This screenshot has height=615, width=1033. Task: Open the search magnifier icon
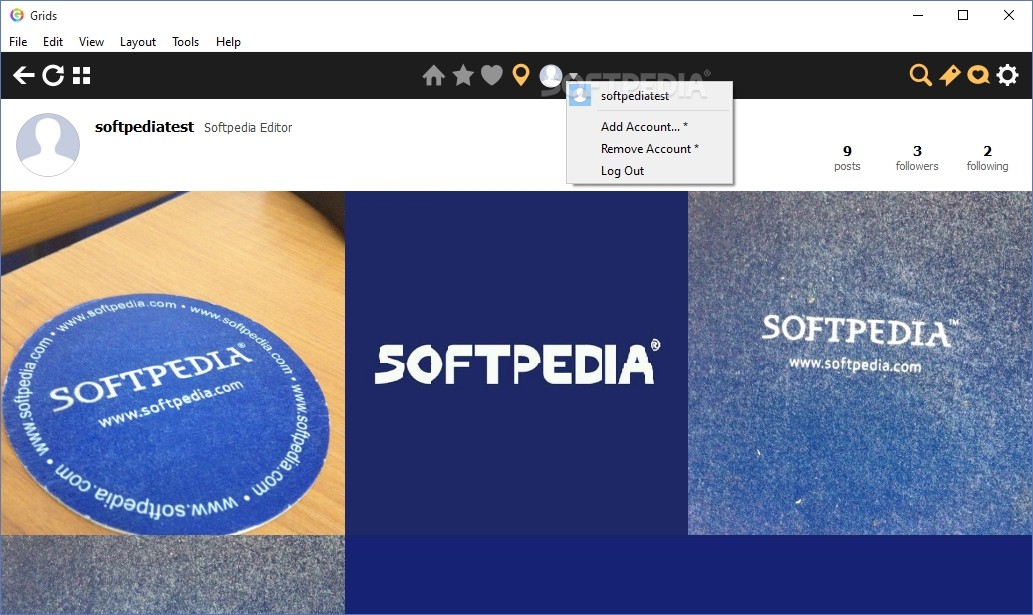point(920,75)
